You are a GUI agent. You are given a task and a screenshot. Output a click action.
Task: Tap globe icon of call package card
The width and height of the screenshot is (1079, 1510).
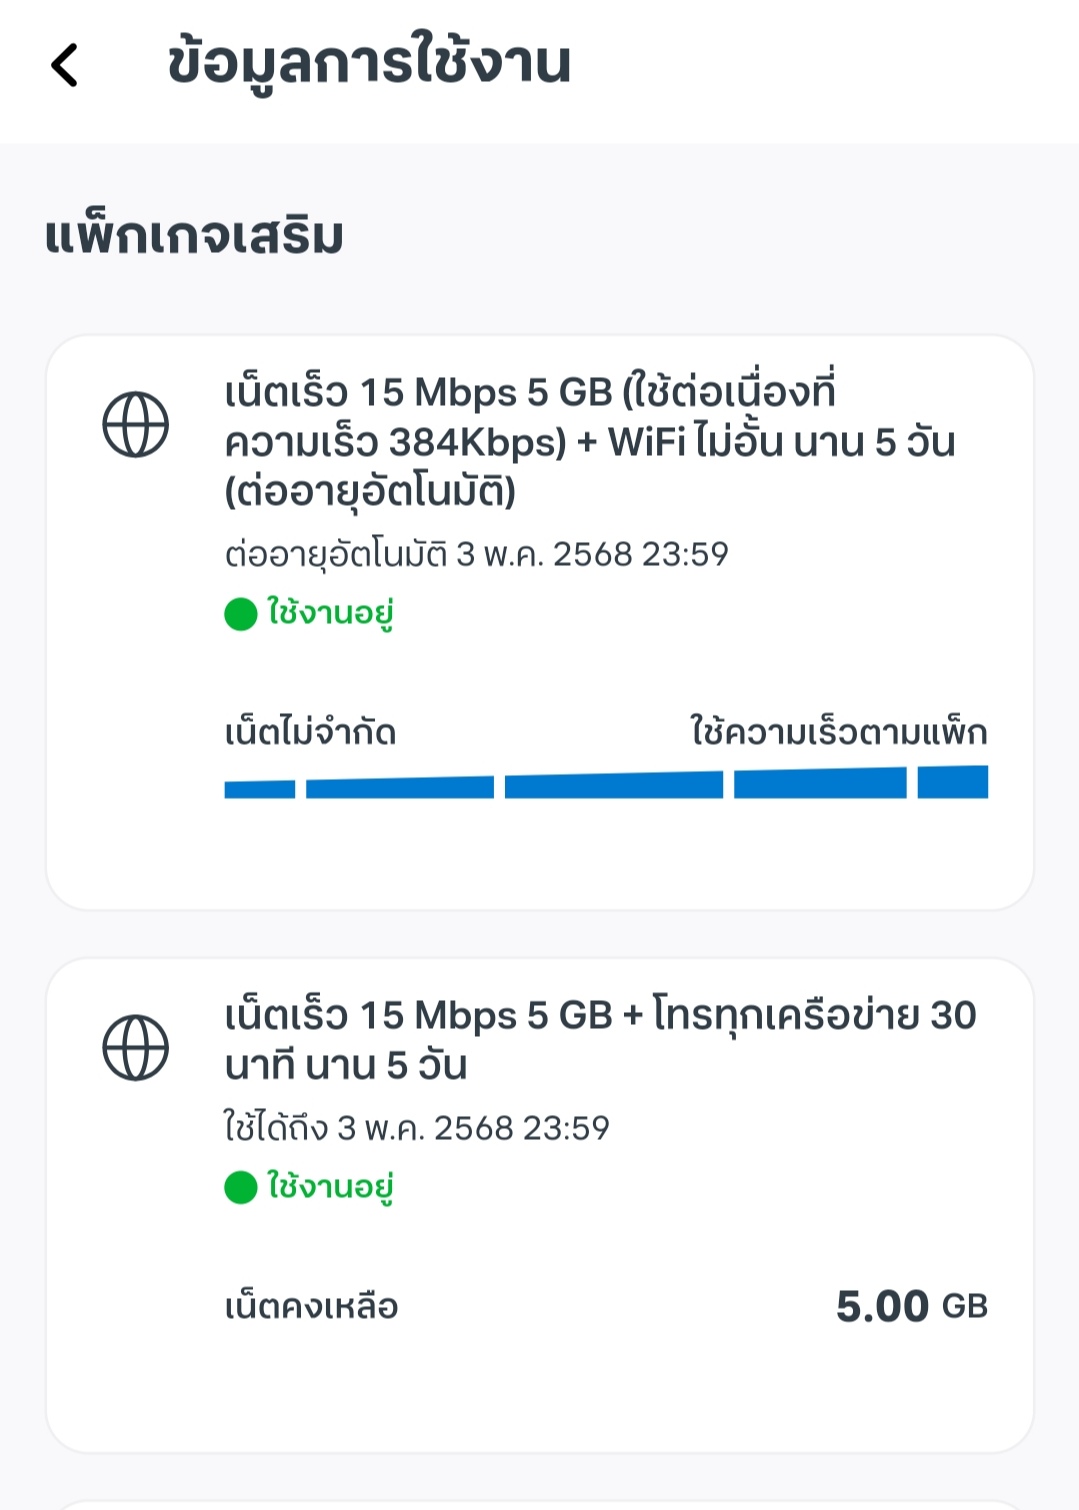[x=136, y=1048]
